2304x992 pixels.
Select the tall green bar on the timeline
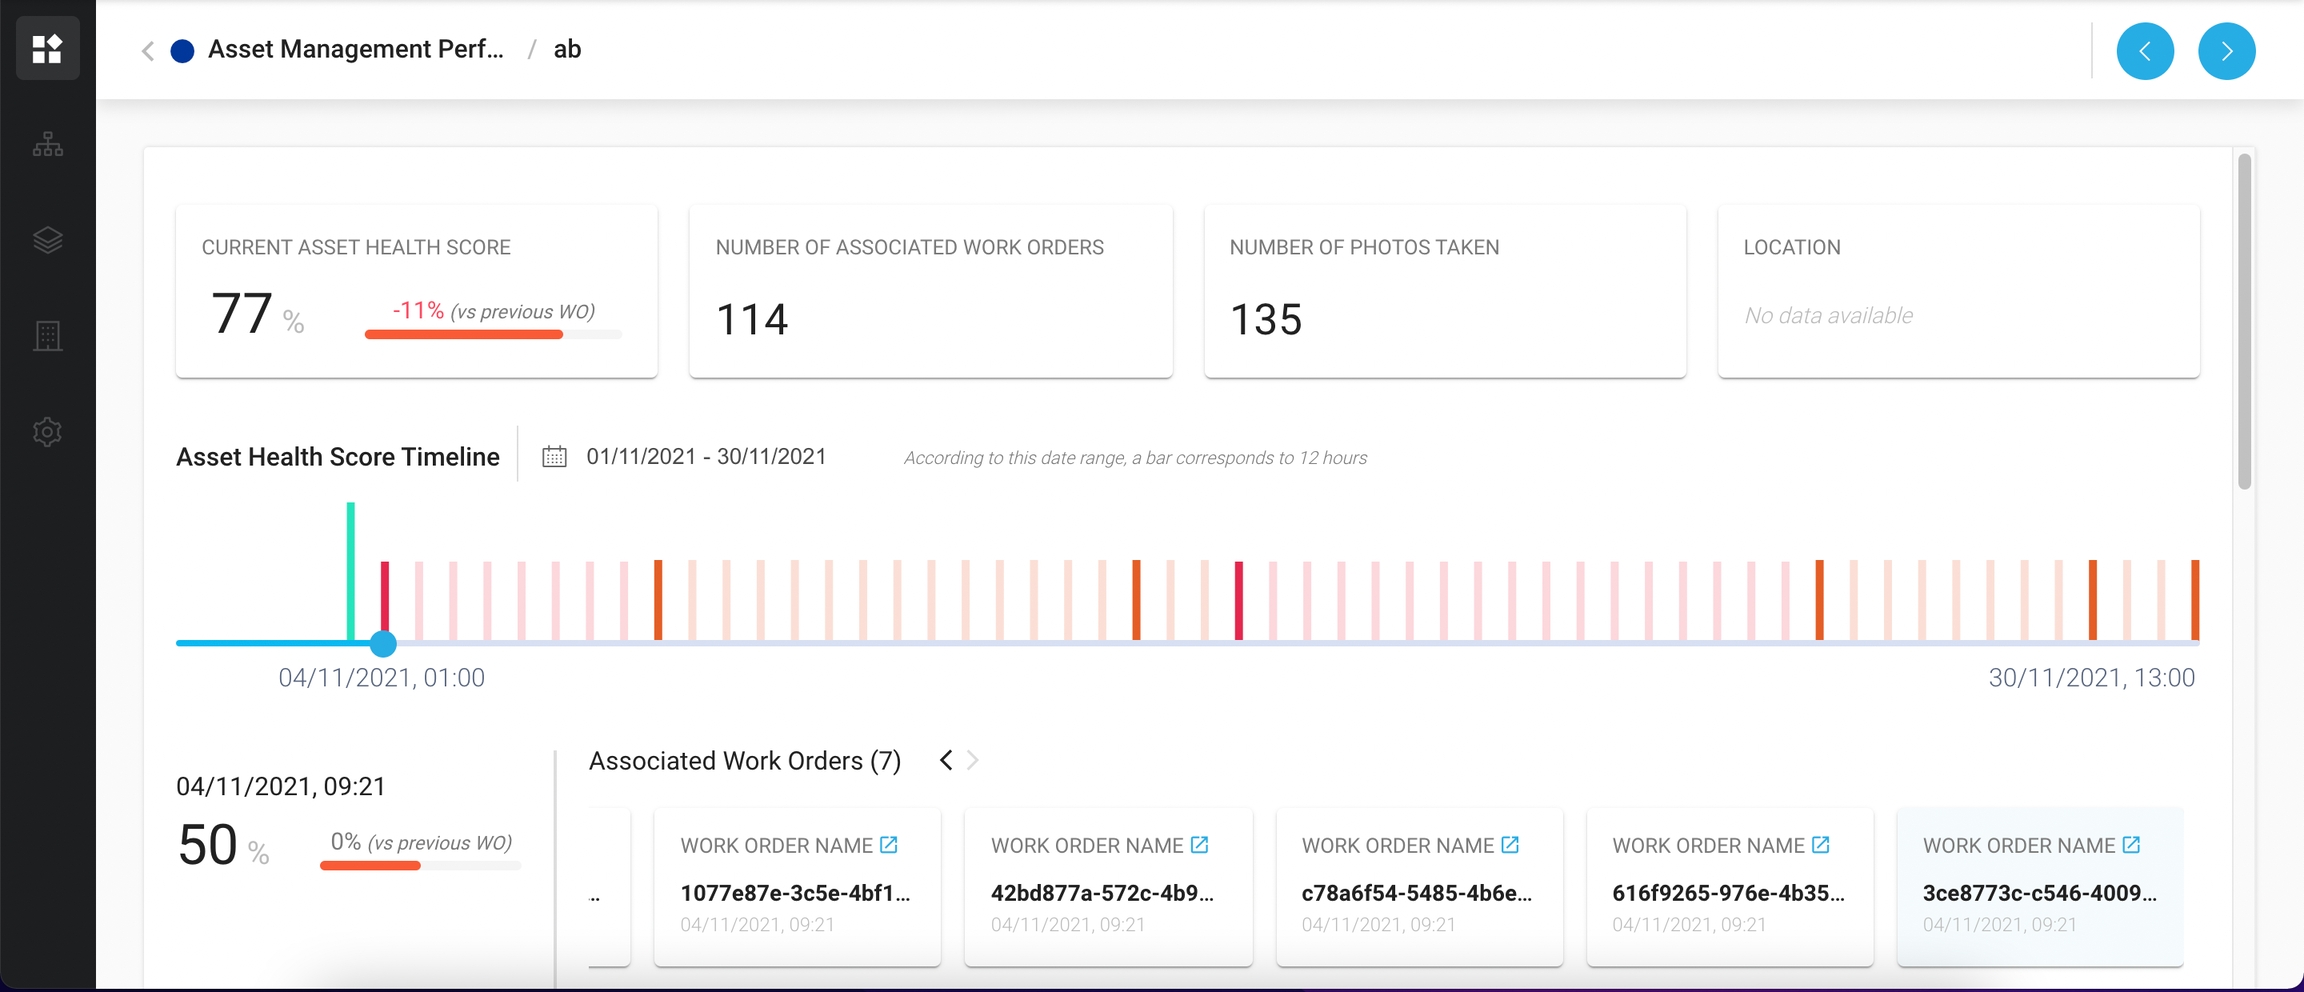coord(351,570)
